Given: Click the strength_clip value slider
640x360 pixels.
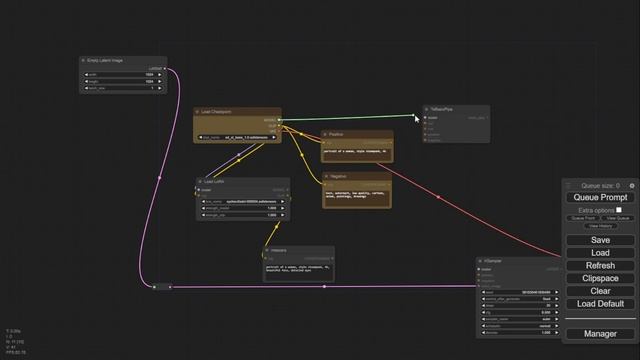Looking at the screenshot, I should coord(243,215).
